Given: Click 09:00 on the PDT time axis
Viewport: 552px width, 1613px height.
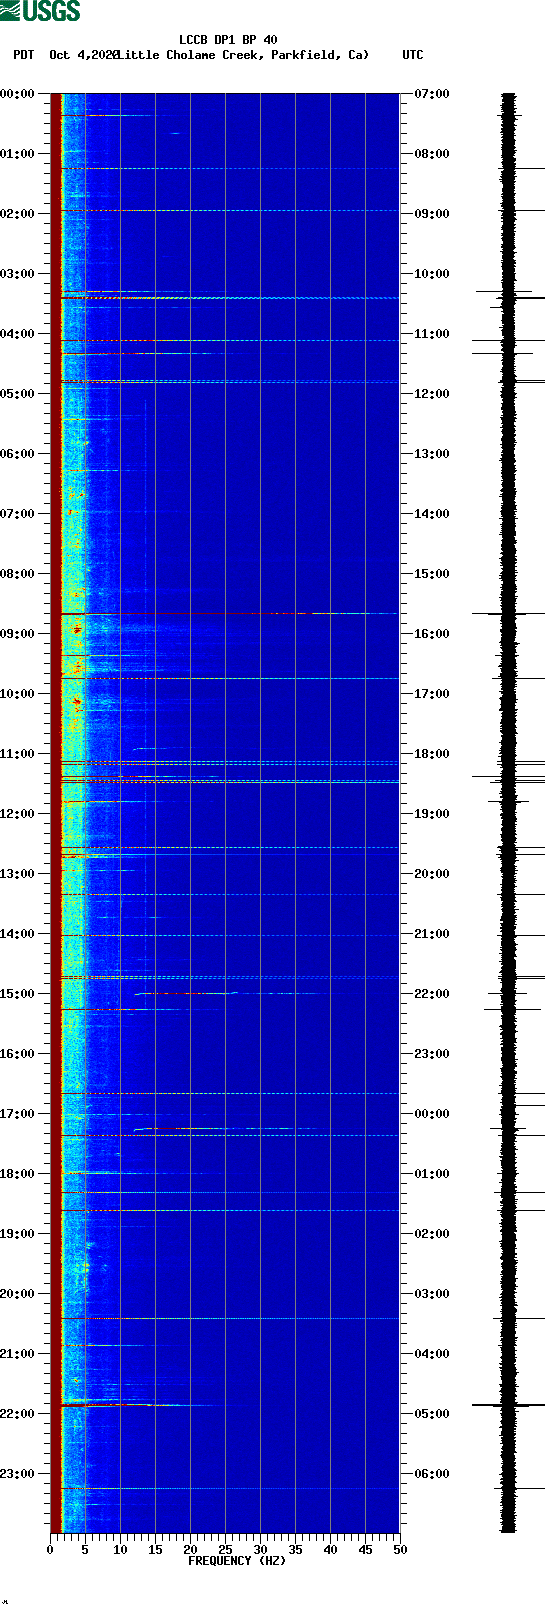Looking at the screenshot, I should [x=18, y=634].
